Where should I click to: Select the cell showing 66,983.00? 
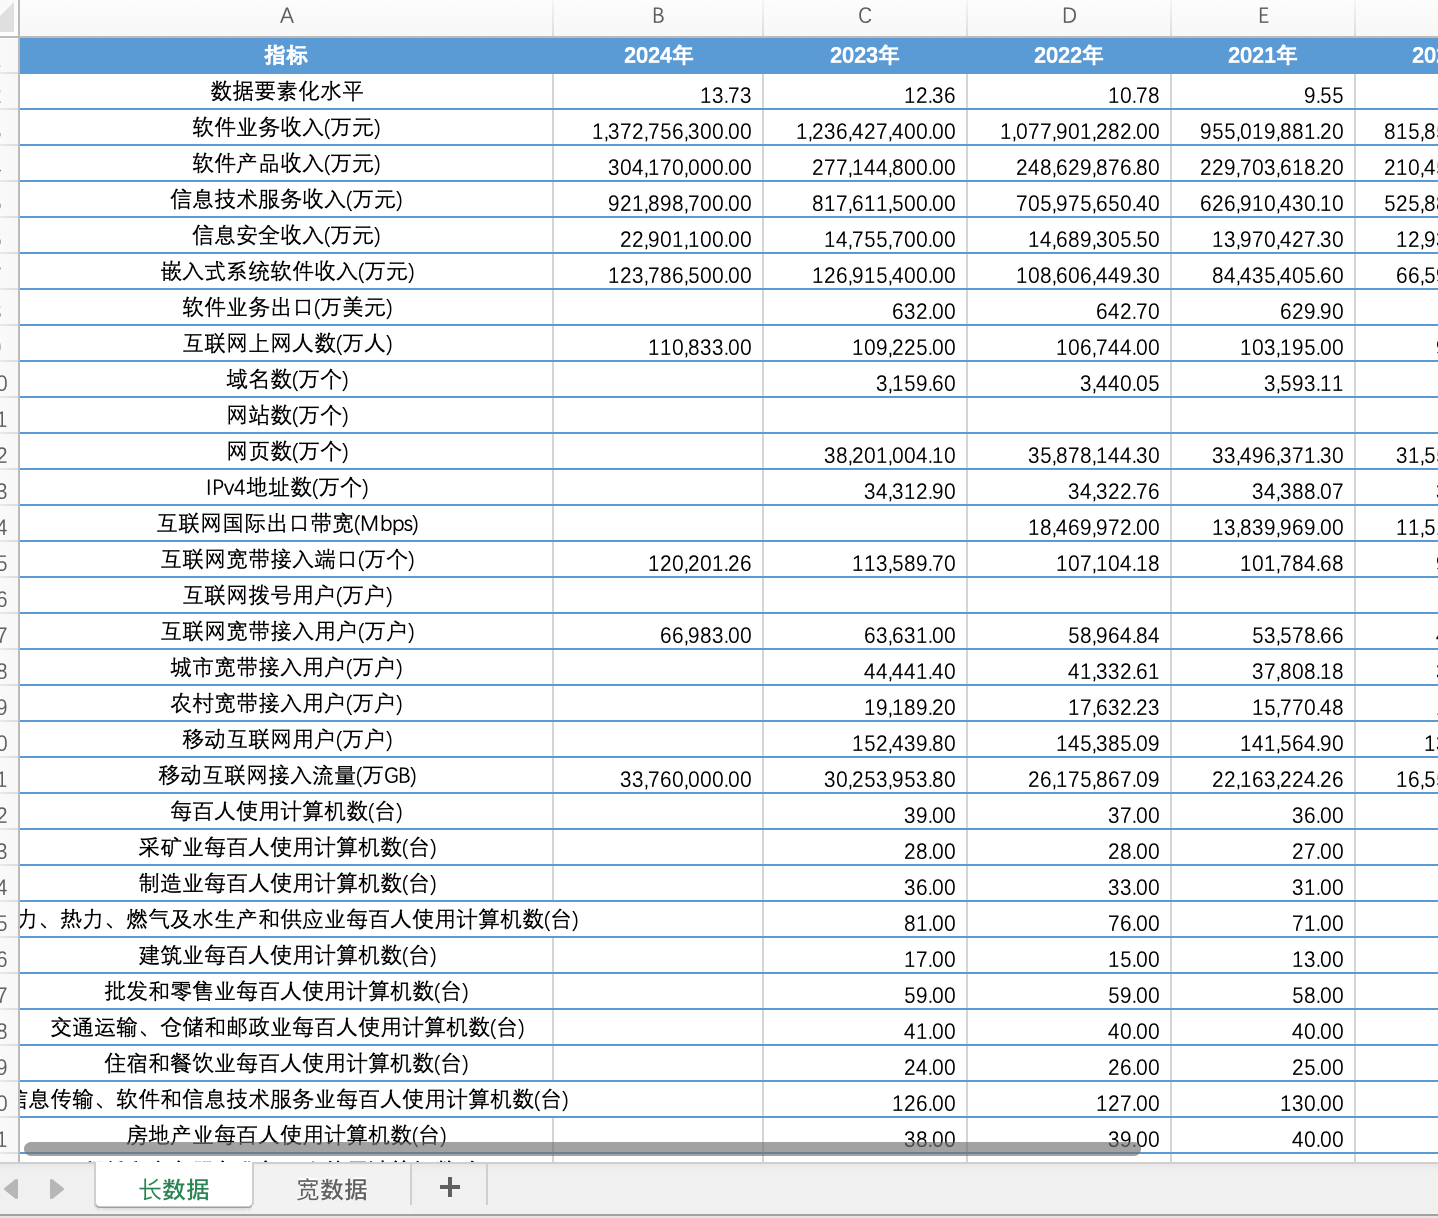click(658, 632)
